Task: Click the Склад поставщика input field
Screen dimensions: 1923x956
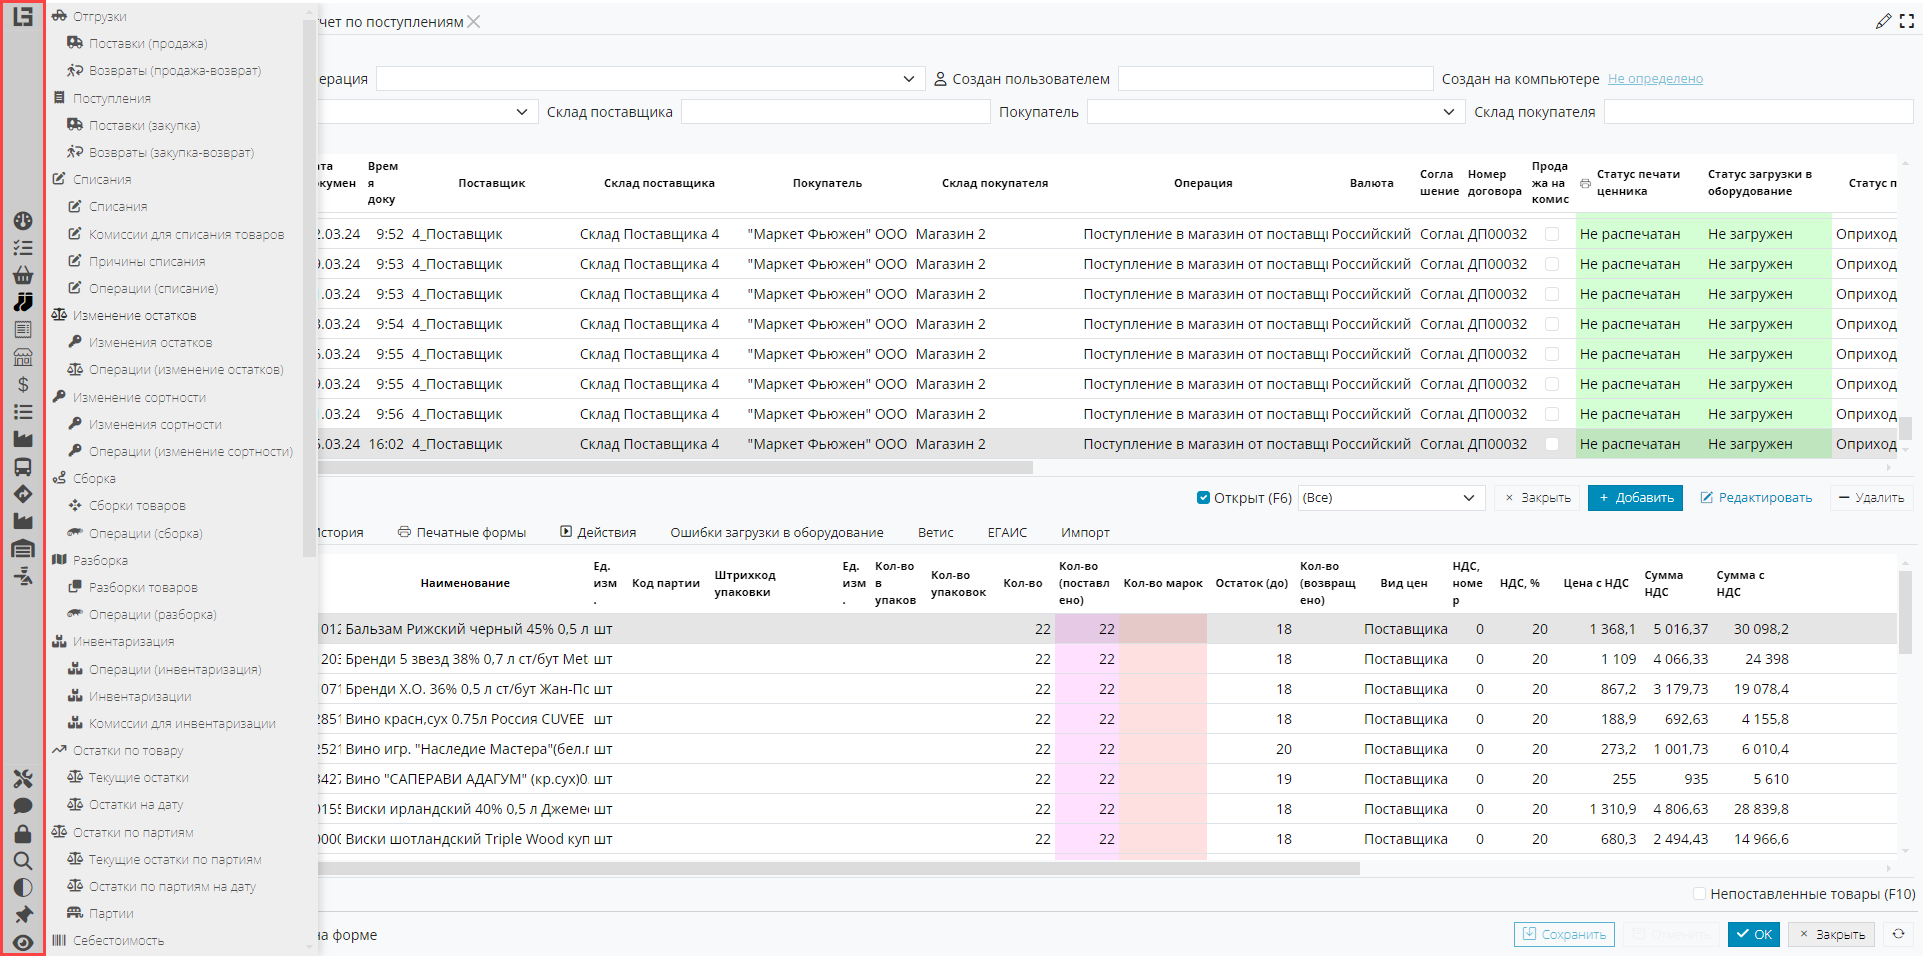Action: click(835, 112)
